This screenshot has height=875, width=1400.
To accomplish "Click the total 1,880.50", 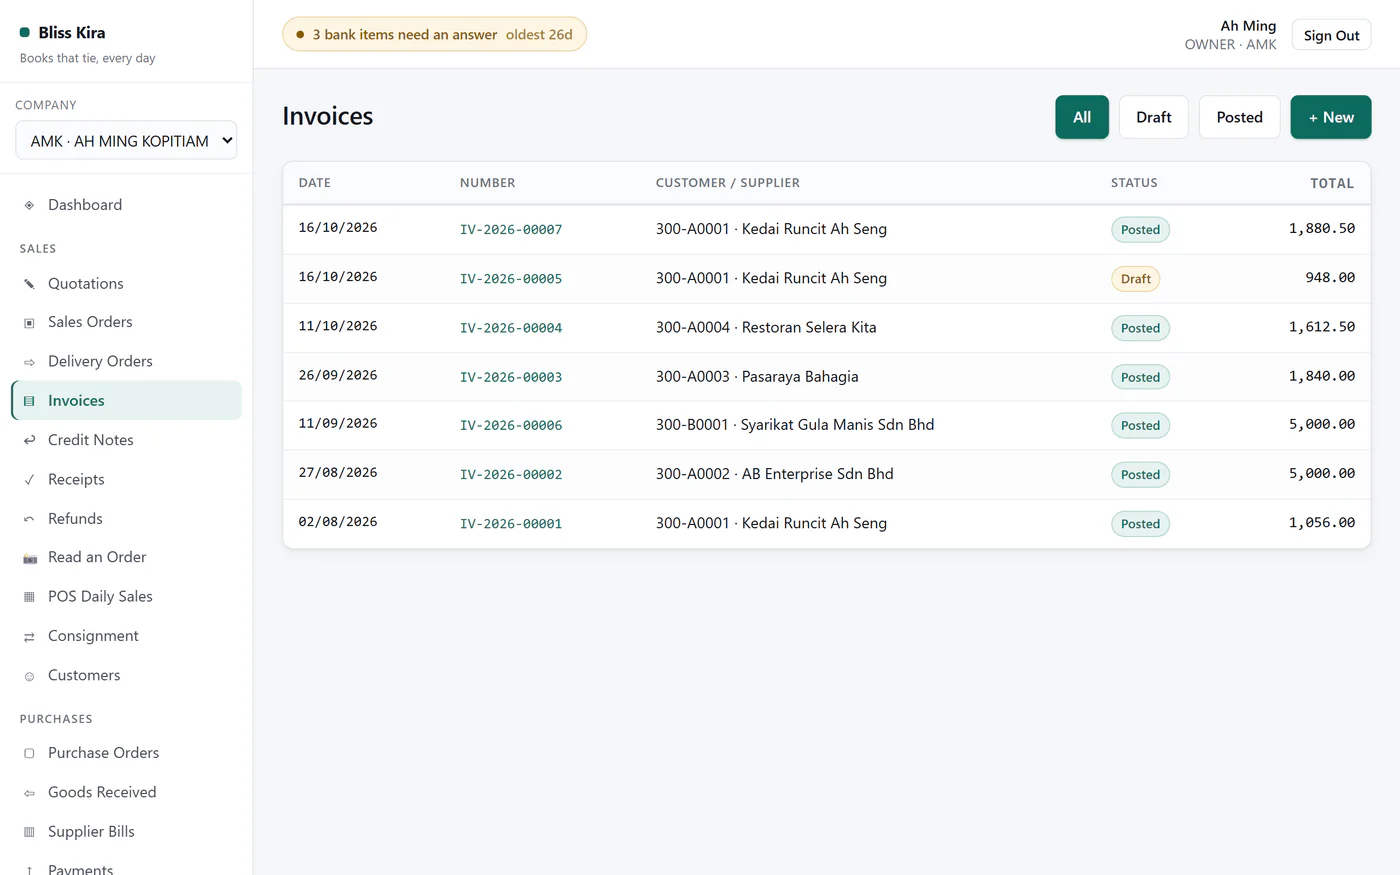I will [x=1322, y=228].
